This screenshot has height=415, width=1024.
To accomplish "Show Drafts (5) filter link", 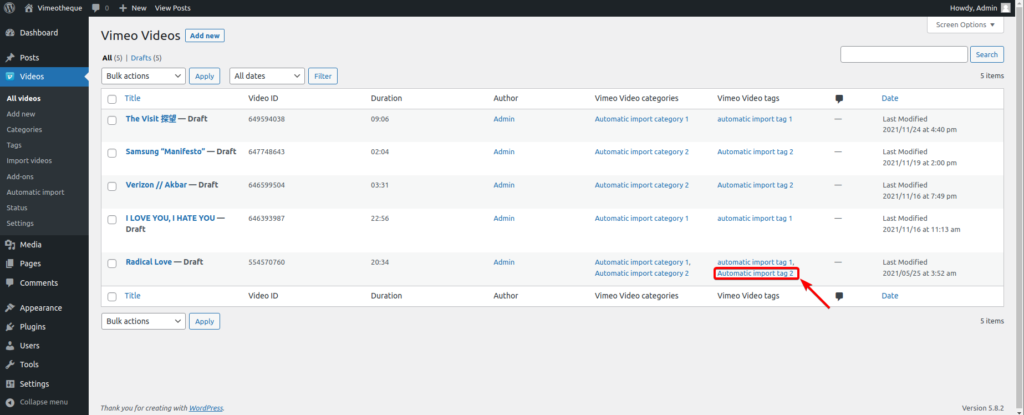I will [x=146, y=58].
